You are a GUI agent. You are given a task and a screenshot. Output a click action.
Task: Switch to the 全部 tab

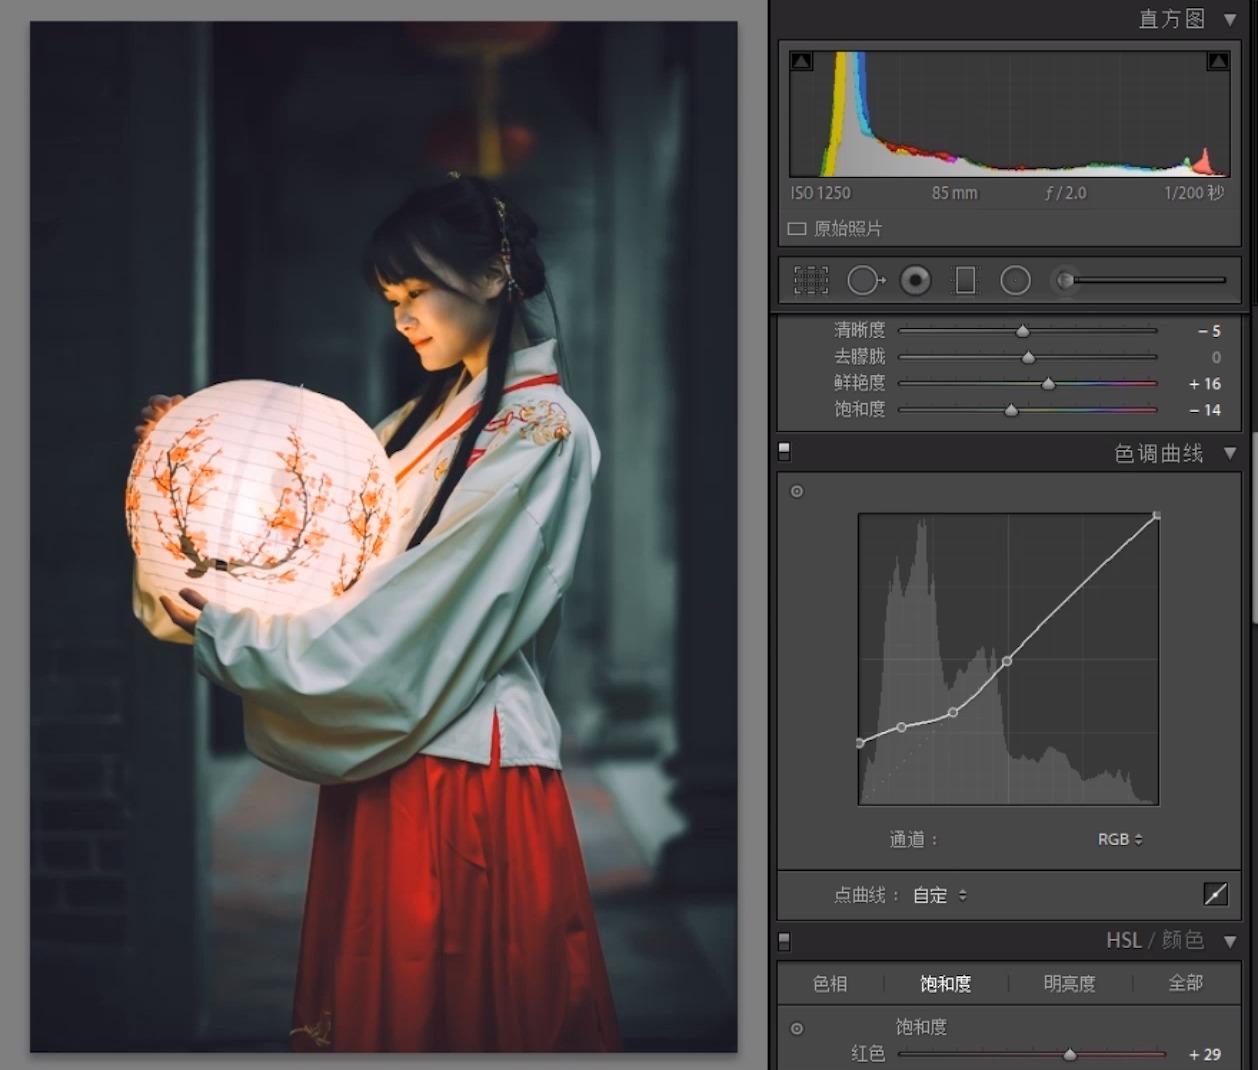1185,983
